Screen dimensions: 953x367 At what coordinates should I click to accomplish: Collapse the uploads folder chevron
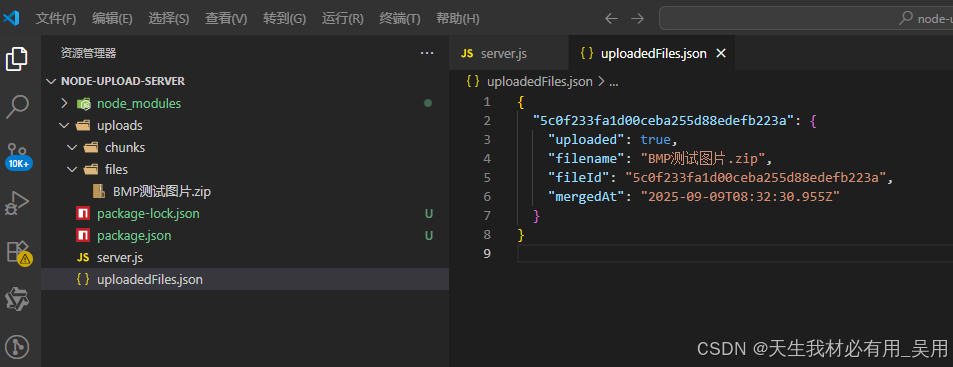pos(64,126)
